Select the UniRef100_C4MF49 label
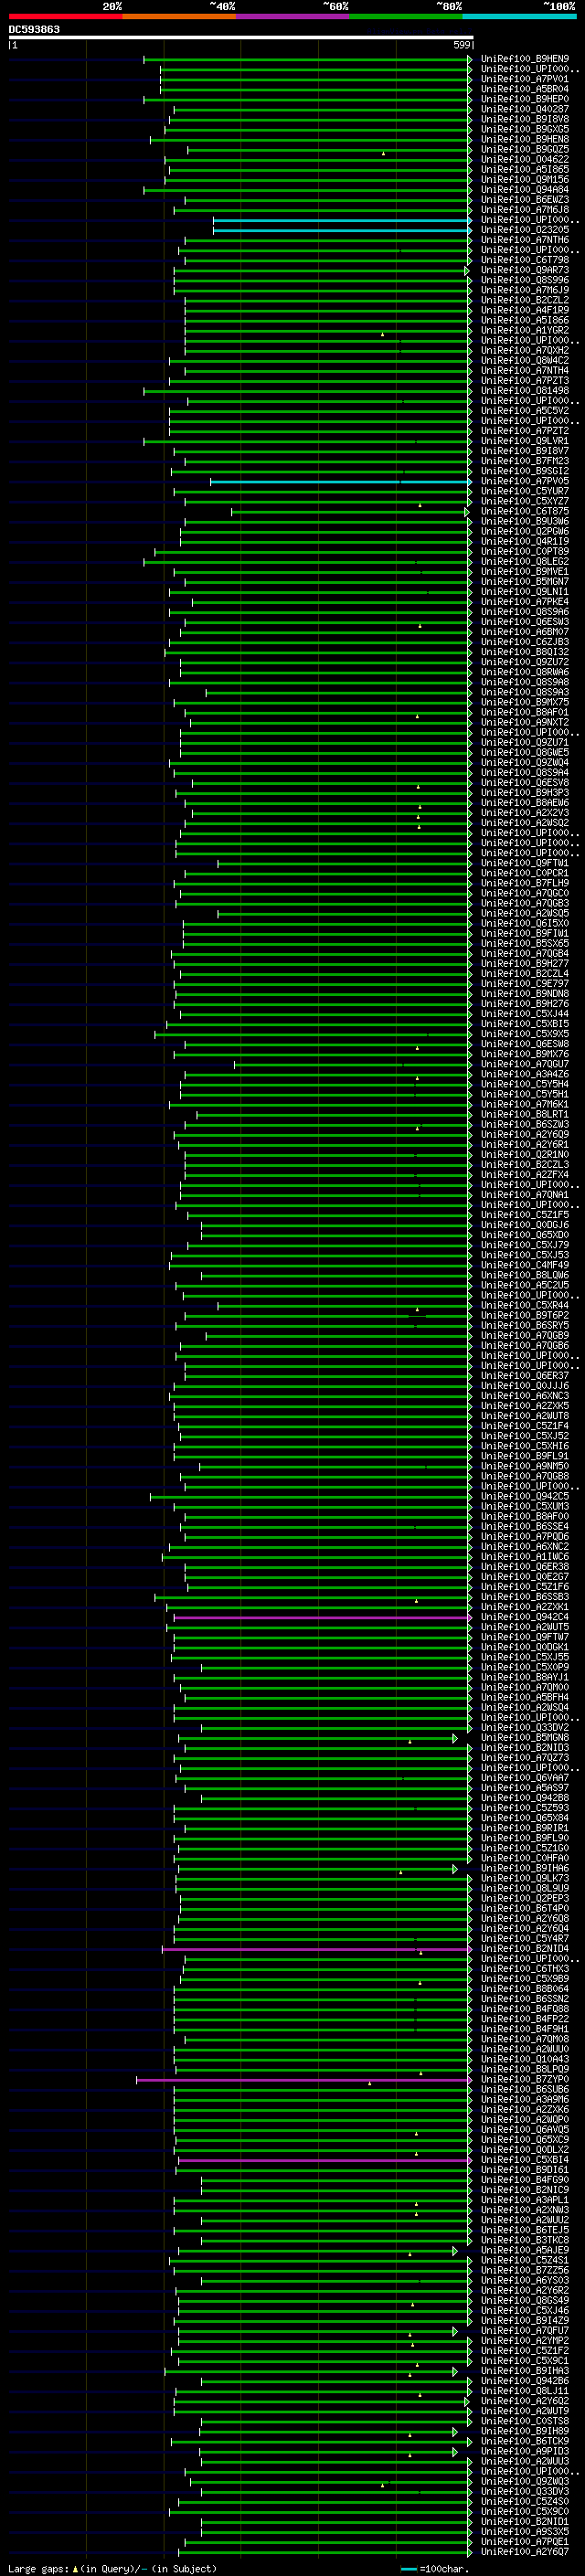The image size is (585, 2576). pos(524,1265)
